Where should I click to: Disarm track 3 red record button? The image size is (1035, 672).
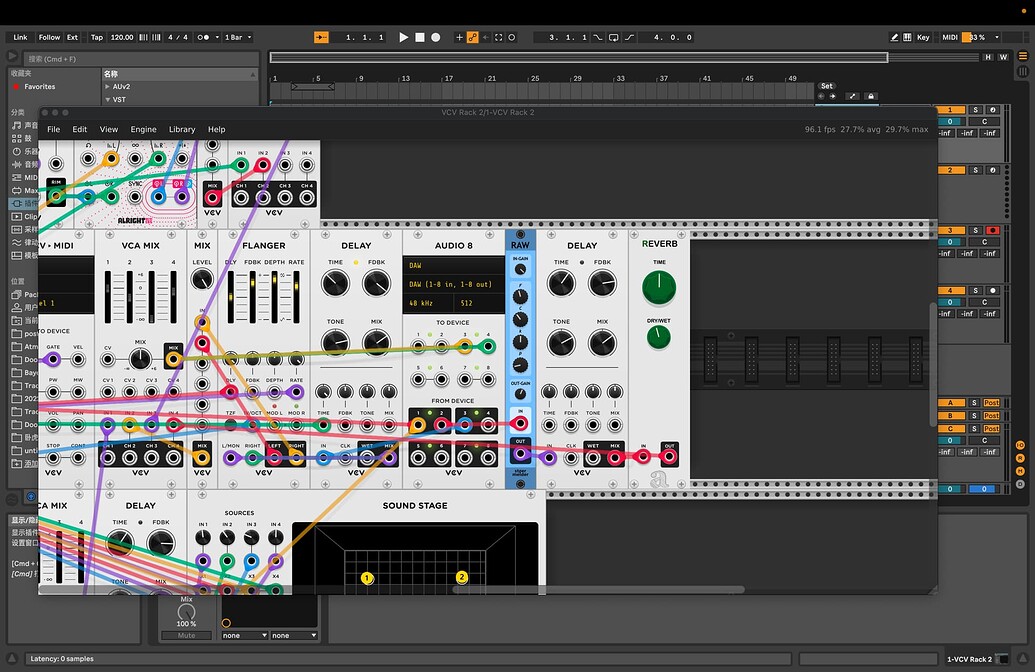pyautogui.click(x=992, y=230)
